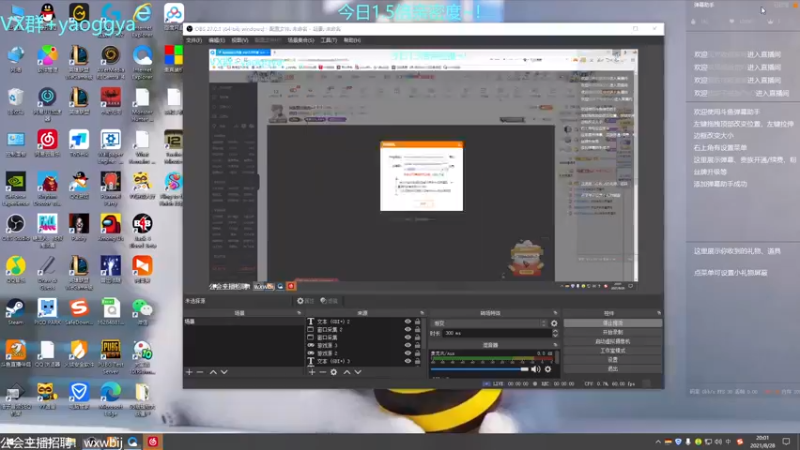
Task: Open audio mixer channel settings gear
Action: click(548, 369)
